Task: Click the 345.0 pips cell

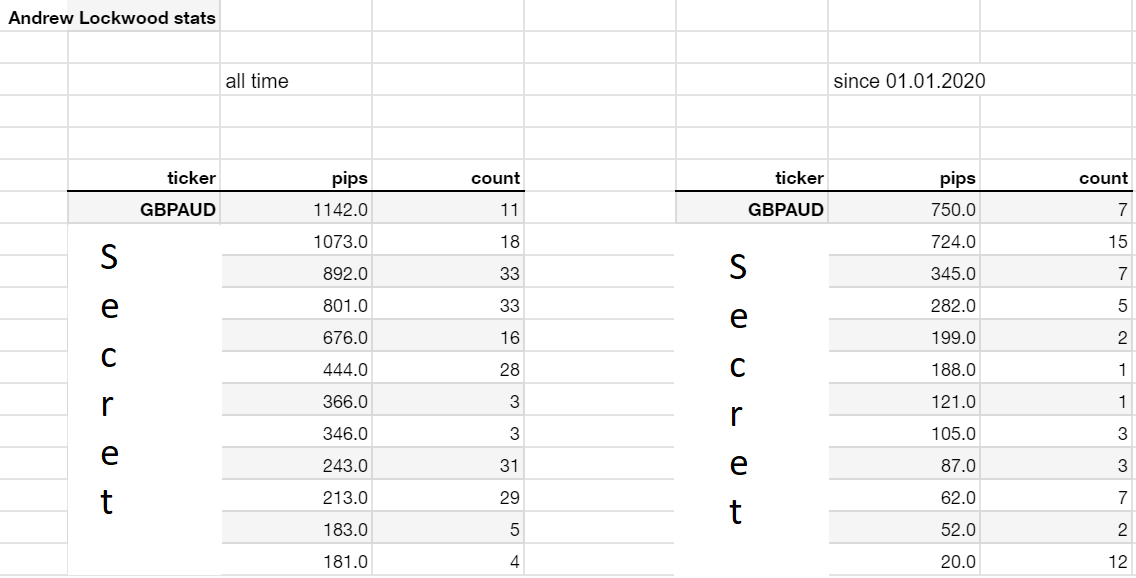Action: pos(904,272)
